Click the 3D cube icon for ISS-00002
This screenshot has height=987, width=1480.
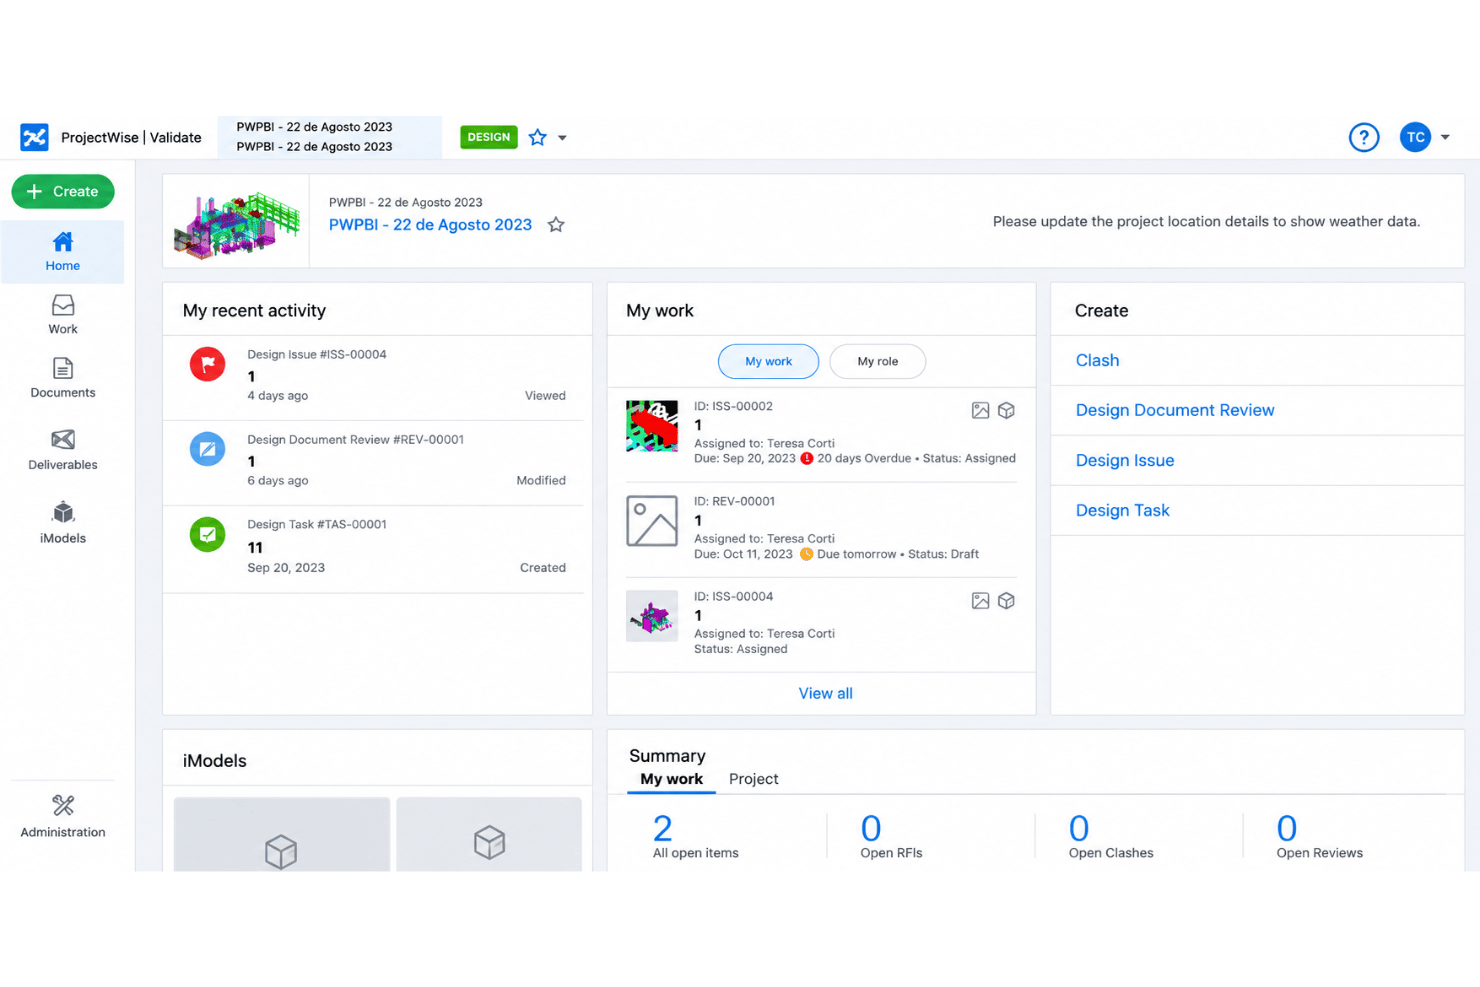(x=1006, y=410)
